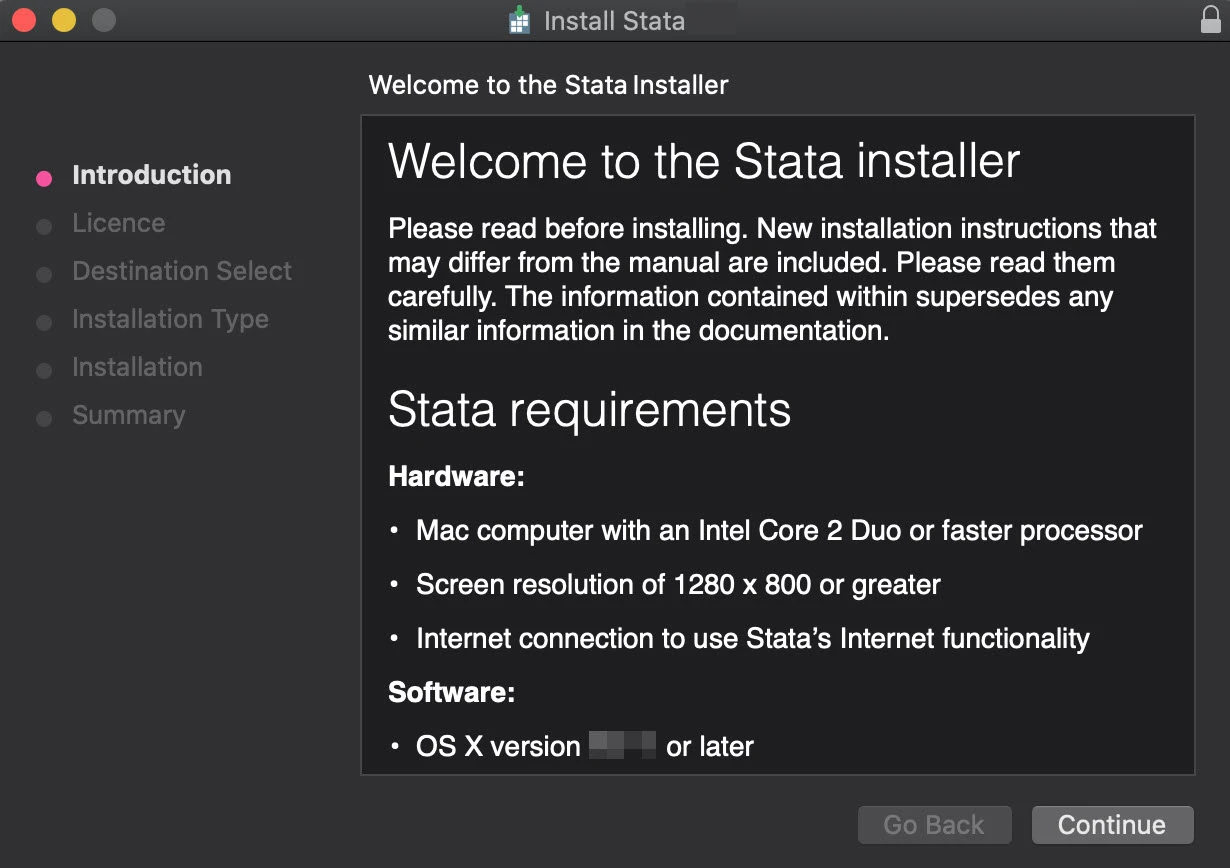
Task: Click the Stata installer package icon in title bar
Action: coord(519,21)
